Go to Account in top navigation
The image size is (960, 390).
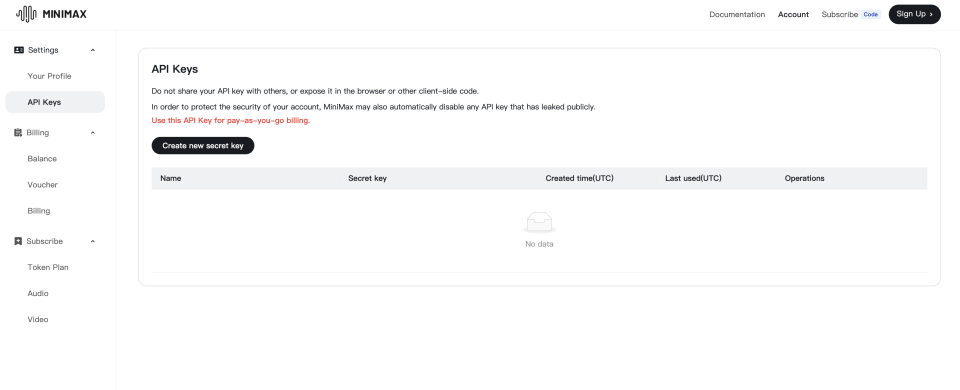tap(793, 14)
